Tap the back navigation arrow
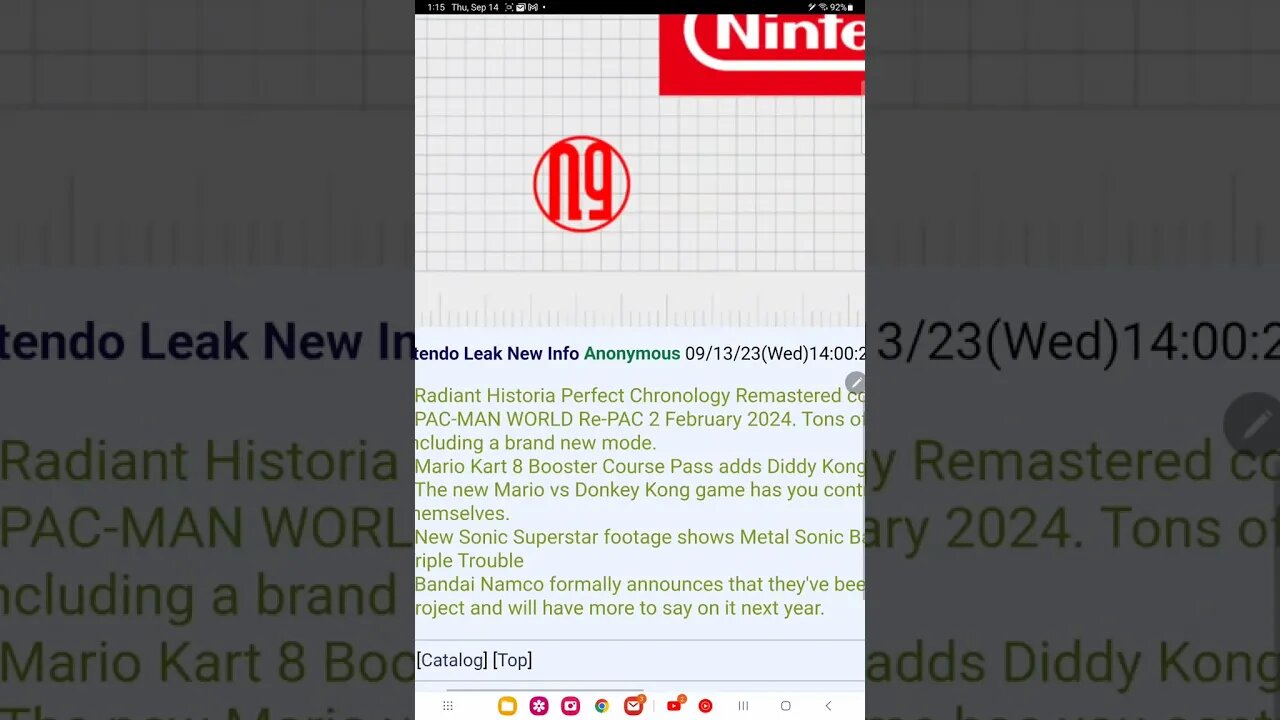 click(x=828, y=706)
